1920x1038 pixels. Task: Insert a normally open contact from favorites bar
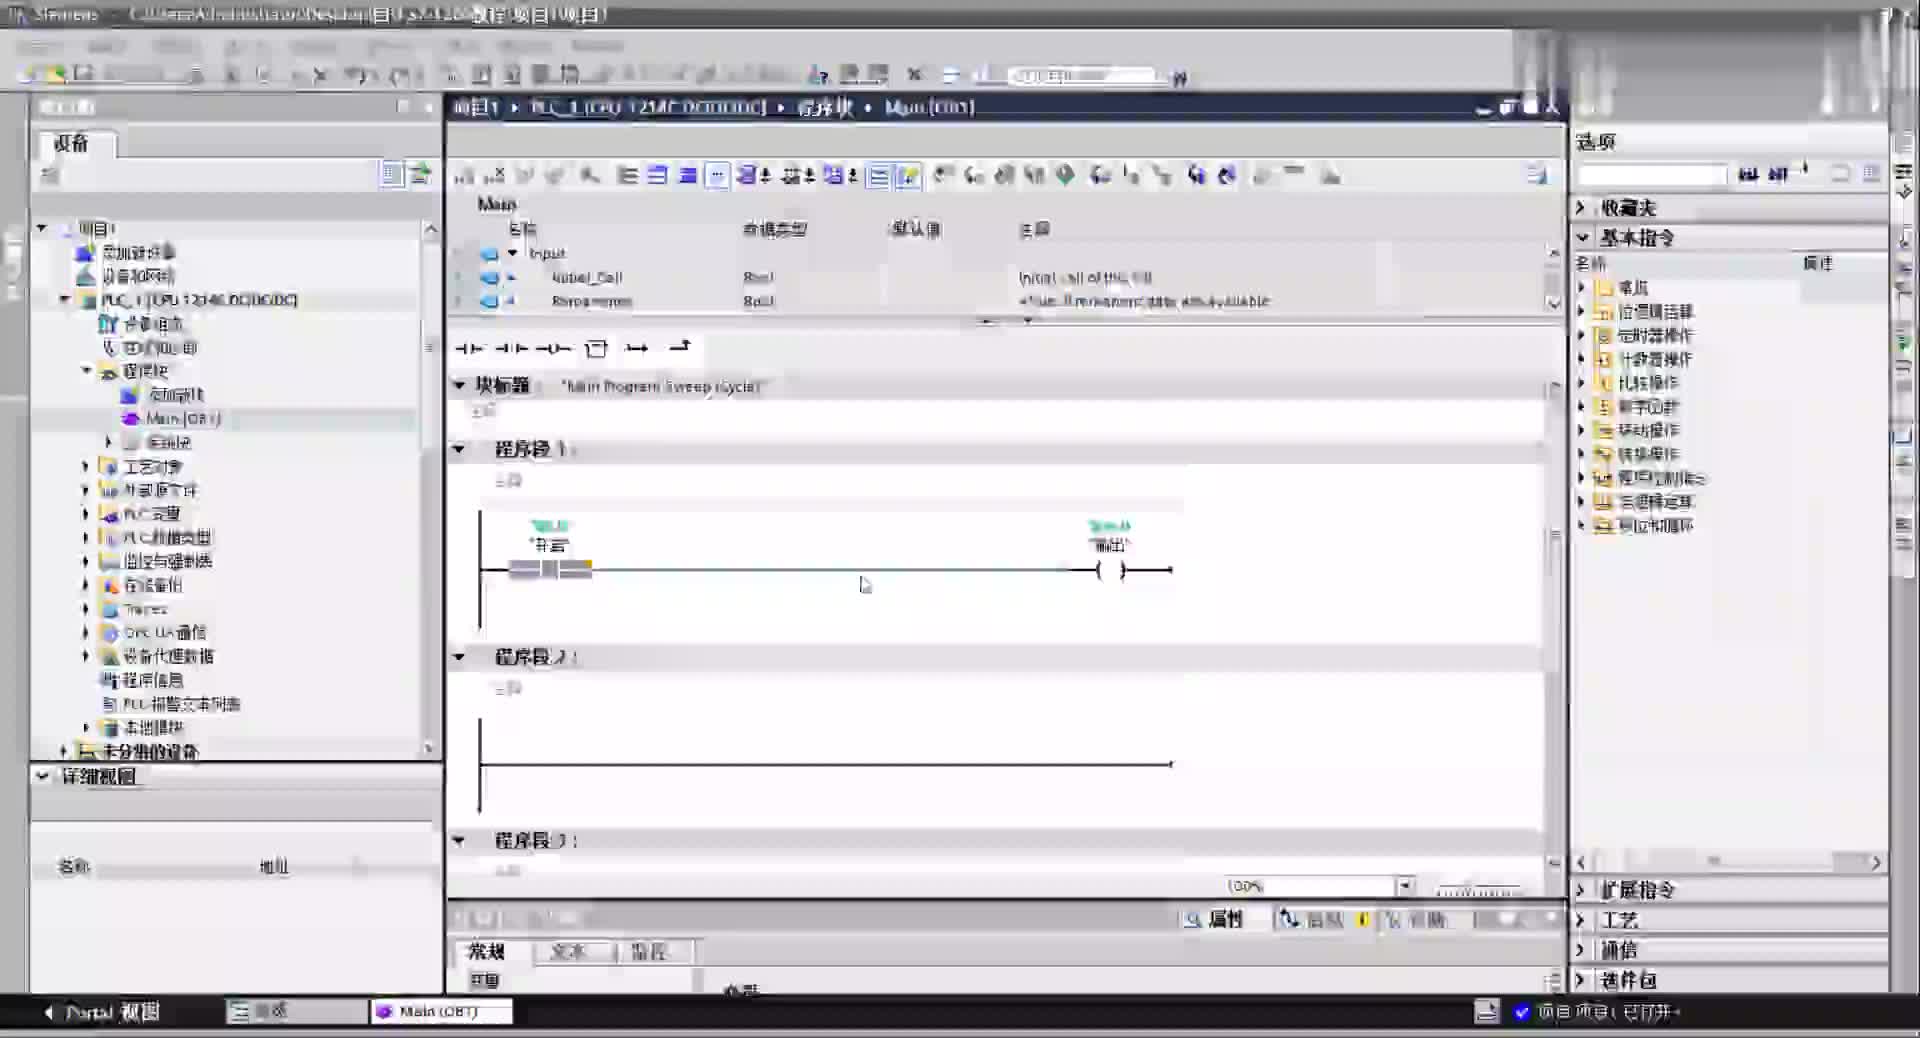pos(469,348)
